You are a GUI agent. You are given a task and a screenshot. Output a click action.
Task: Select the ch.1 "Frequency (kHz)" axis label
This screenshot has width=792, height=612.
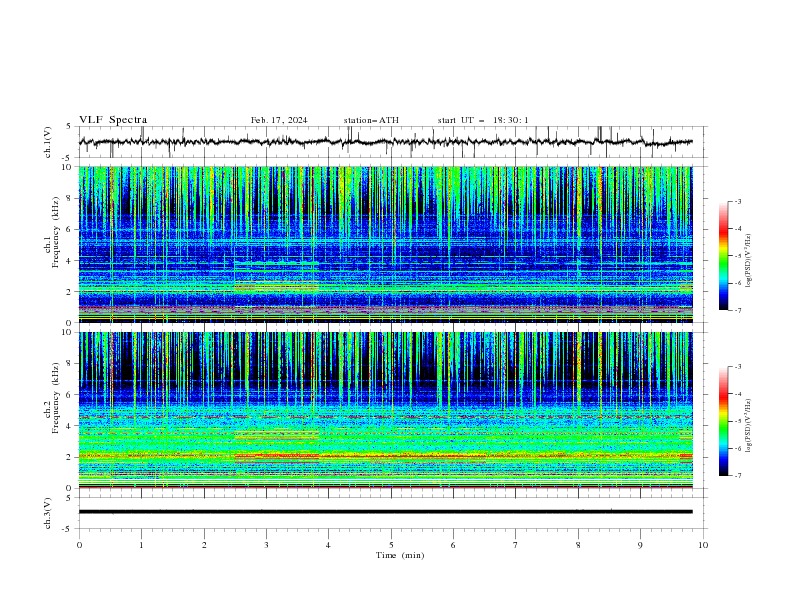tap(56, 232)
